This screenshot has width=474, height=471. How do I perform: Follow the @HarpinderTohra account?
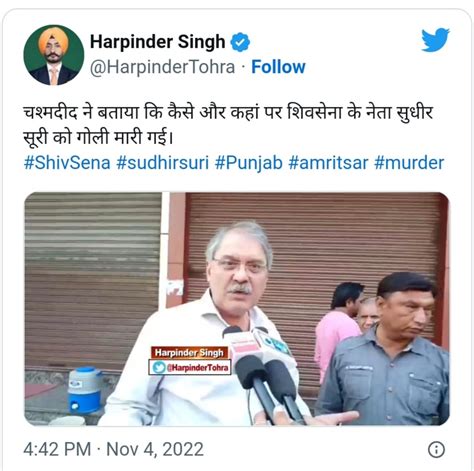(x=278, y=67)
